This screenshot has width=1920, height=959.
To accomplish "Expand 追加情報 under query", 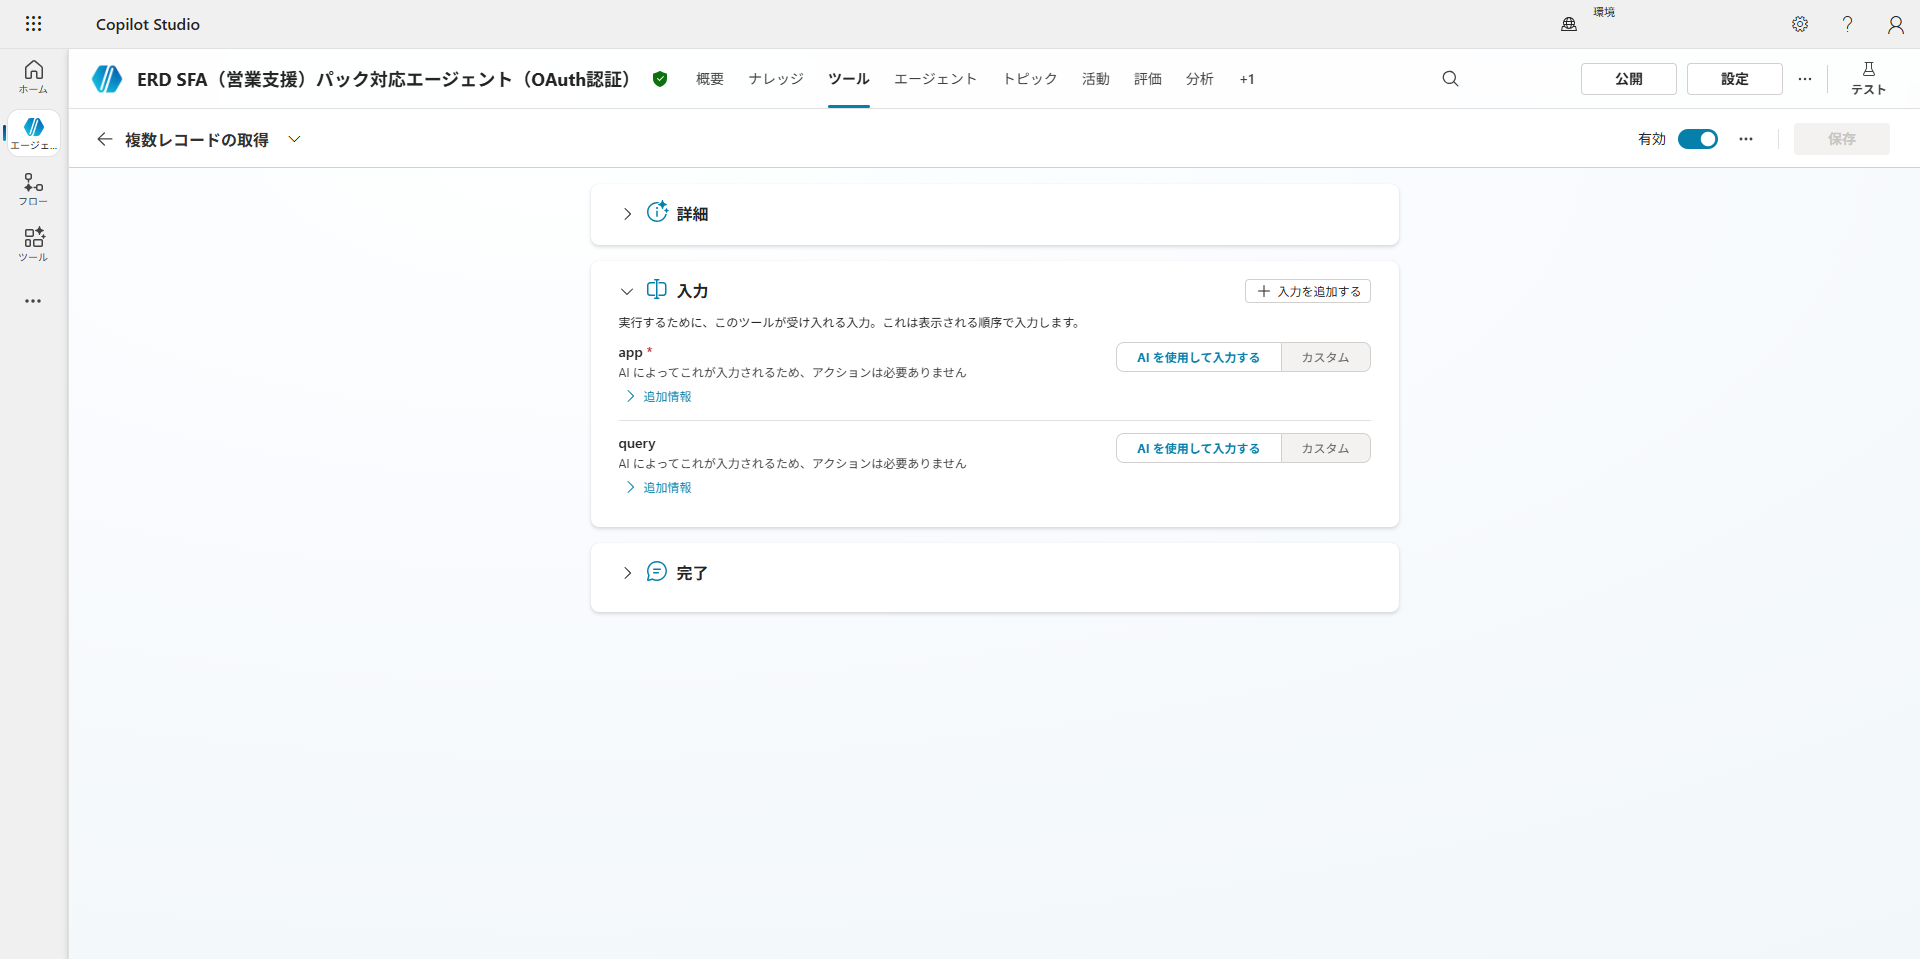I will coord(658,488).
